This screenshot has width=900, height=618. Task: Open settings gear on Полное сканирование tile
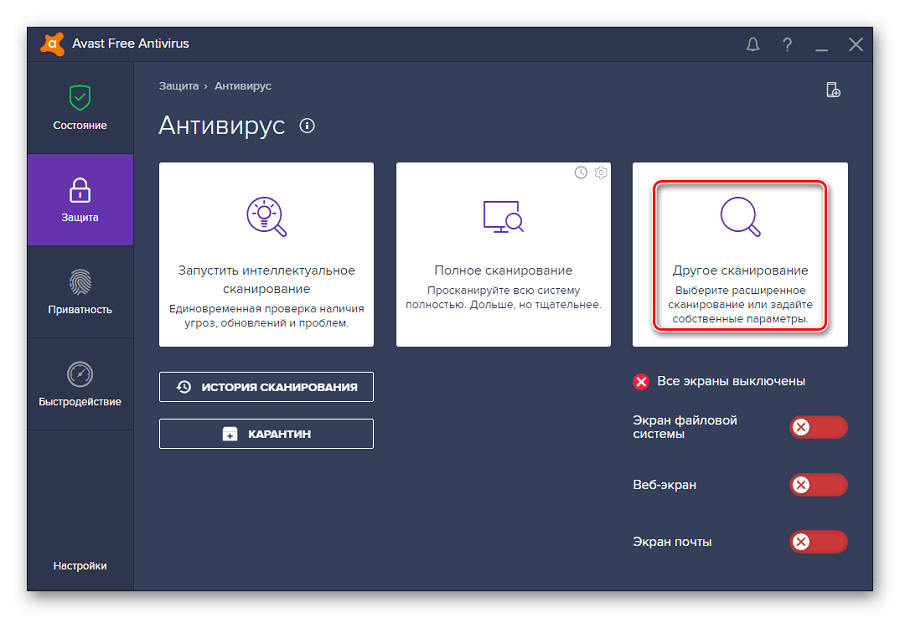601,173
